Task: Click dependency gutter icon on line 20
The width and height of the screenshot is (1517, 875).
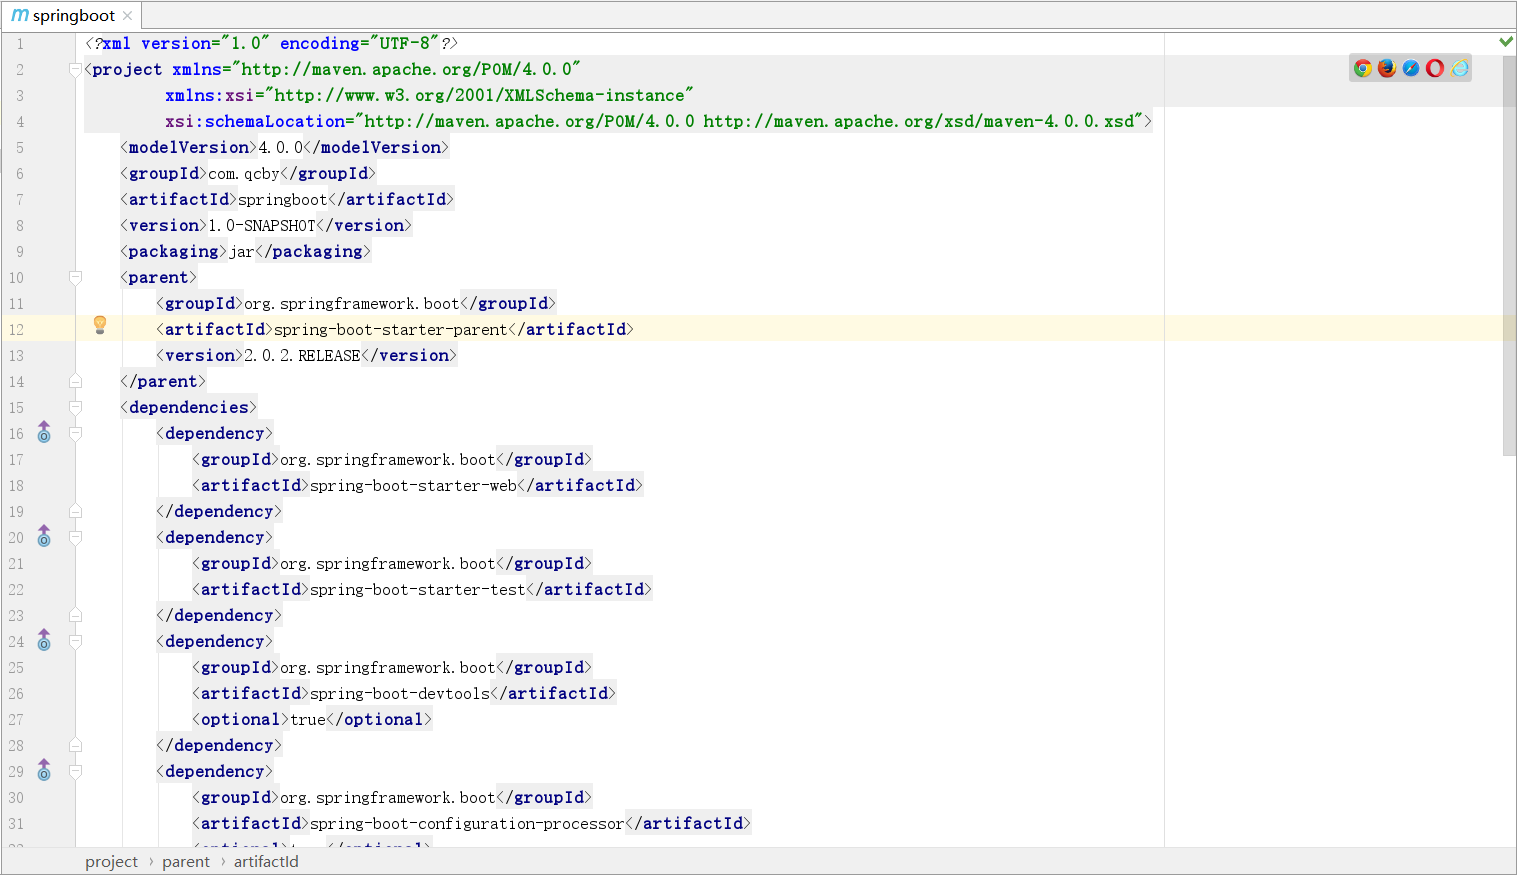Action: [44, 536]
